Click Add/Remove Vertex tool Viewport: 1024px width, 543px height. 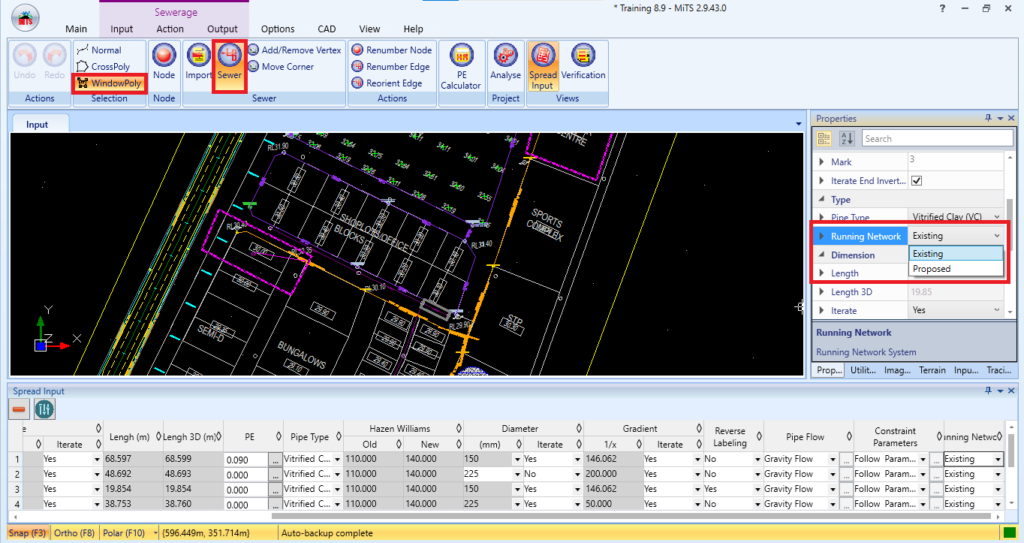[295, 50]
